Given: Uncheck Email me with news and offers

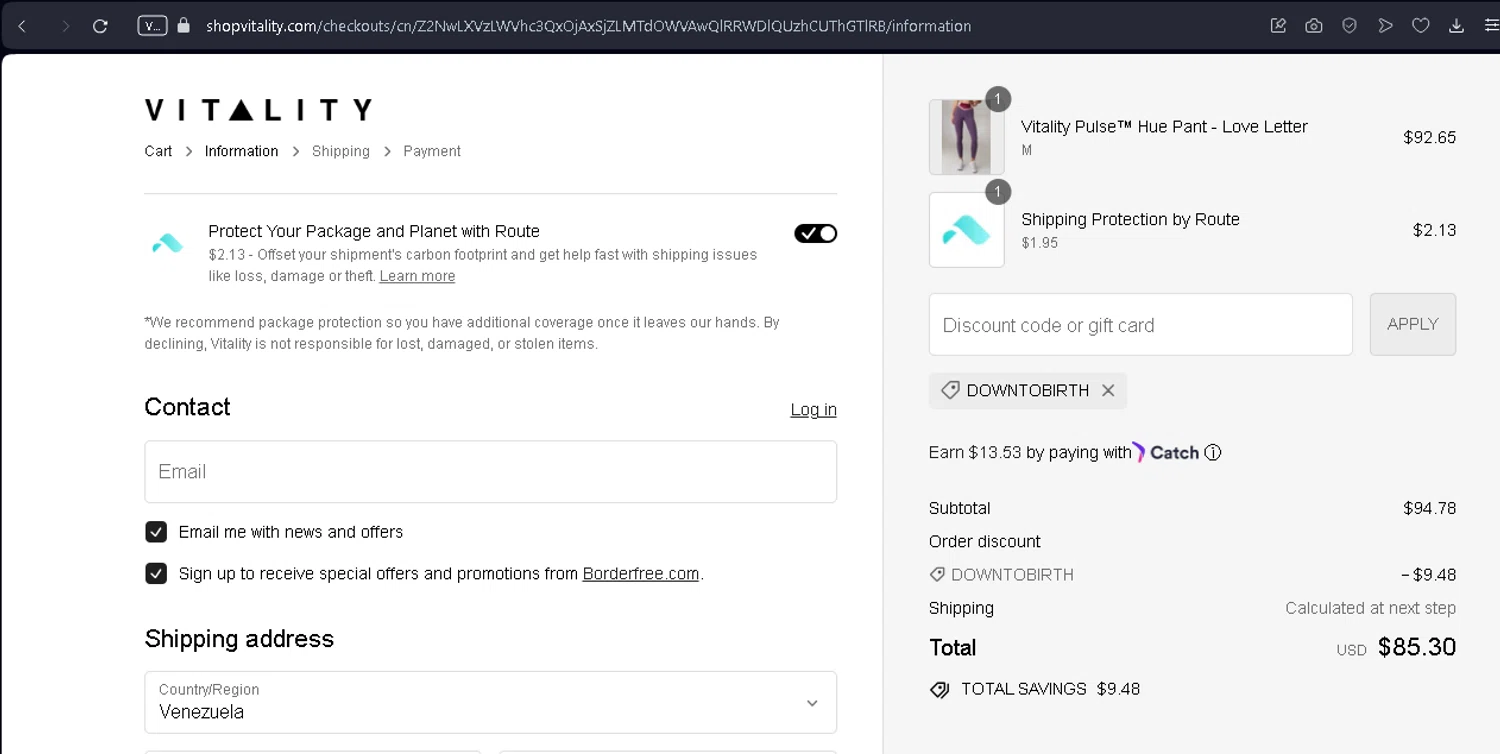Looking at the screenshot, I should tap(156, 532).
